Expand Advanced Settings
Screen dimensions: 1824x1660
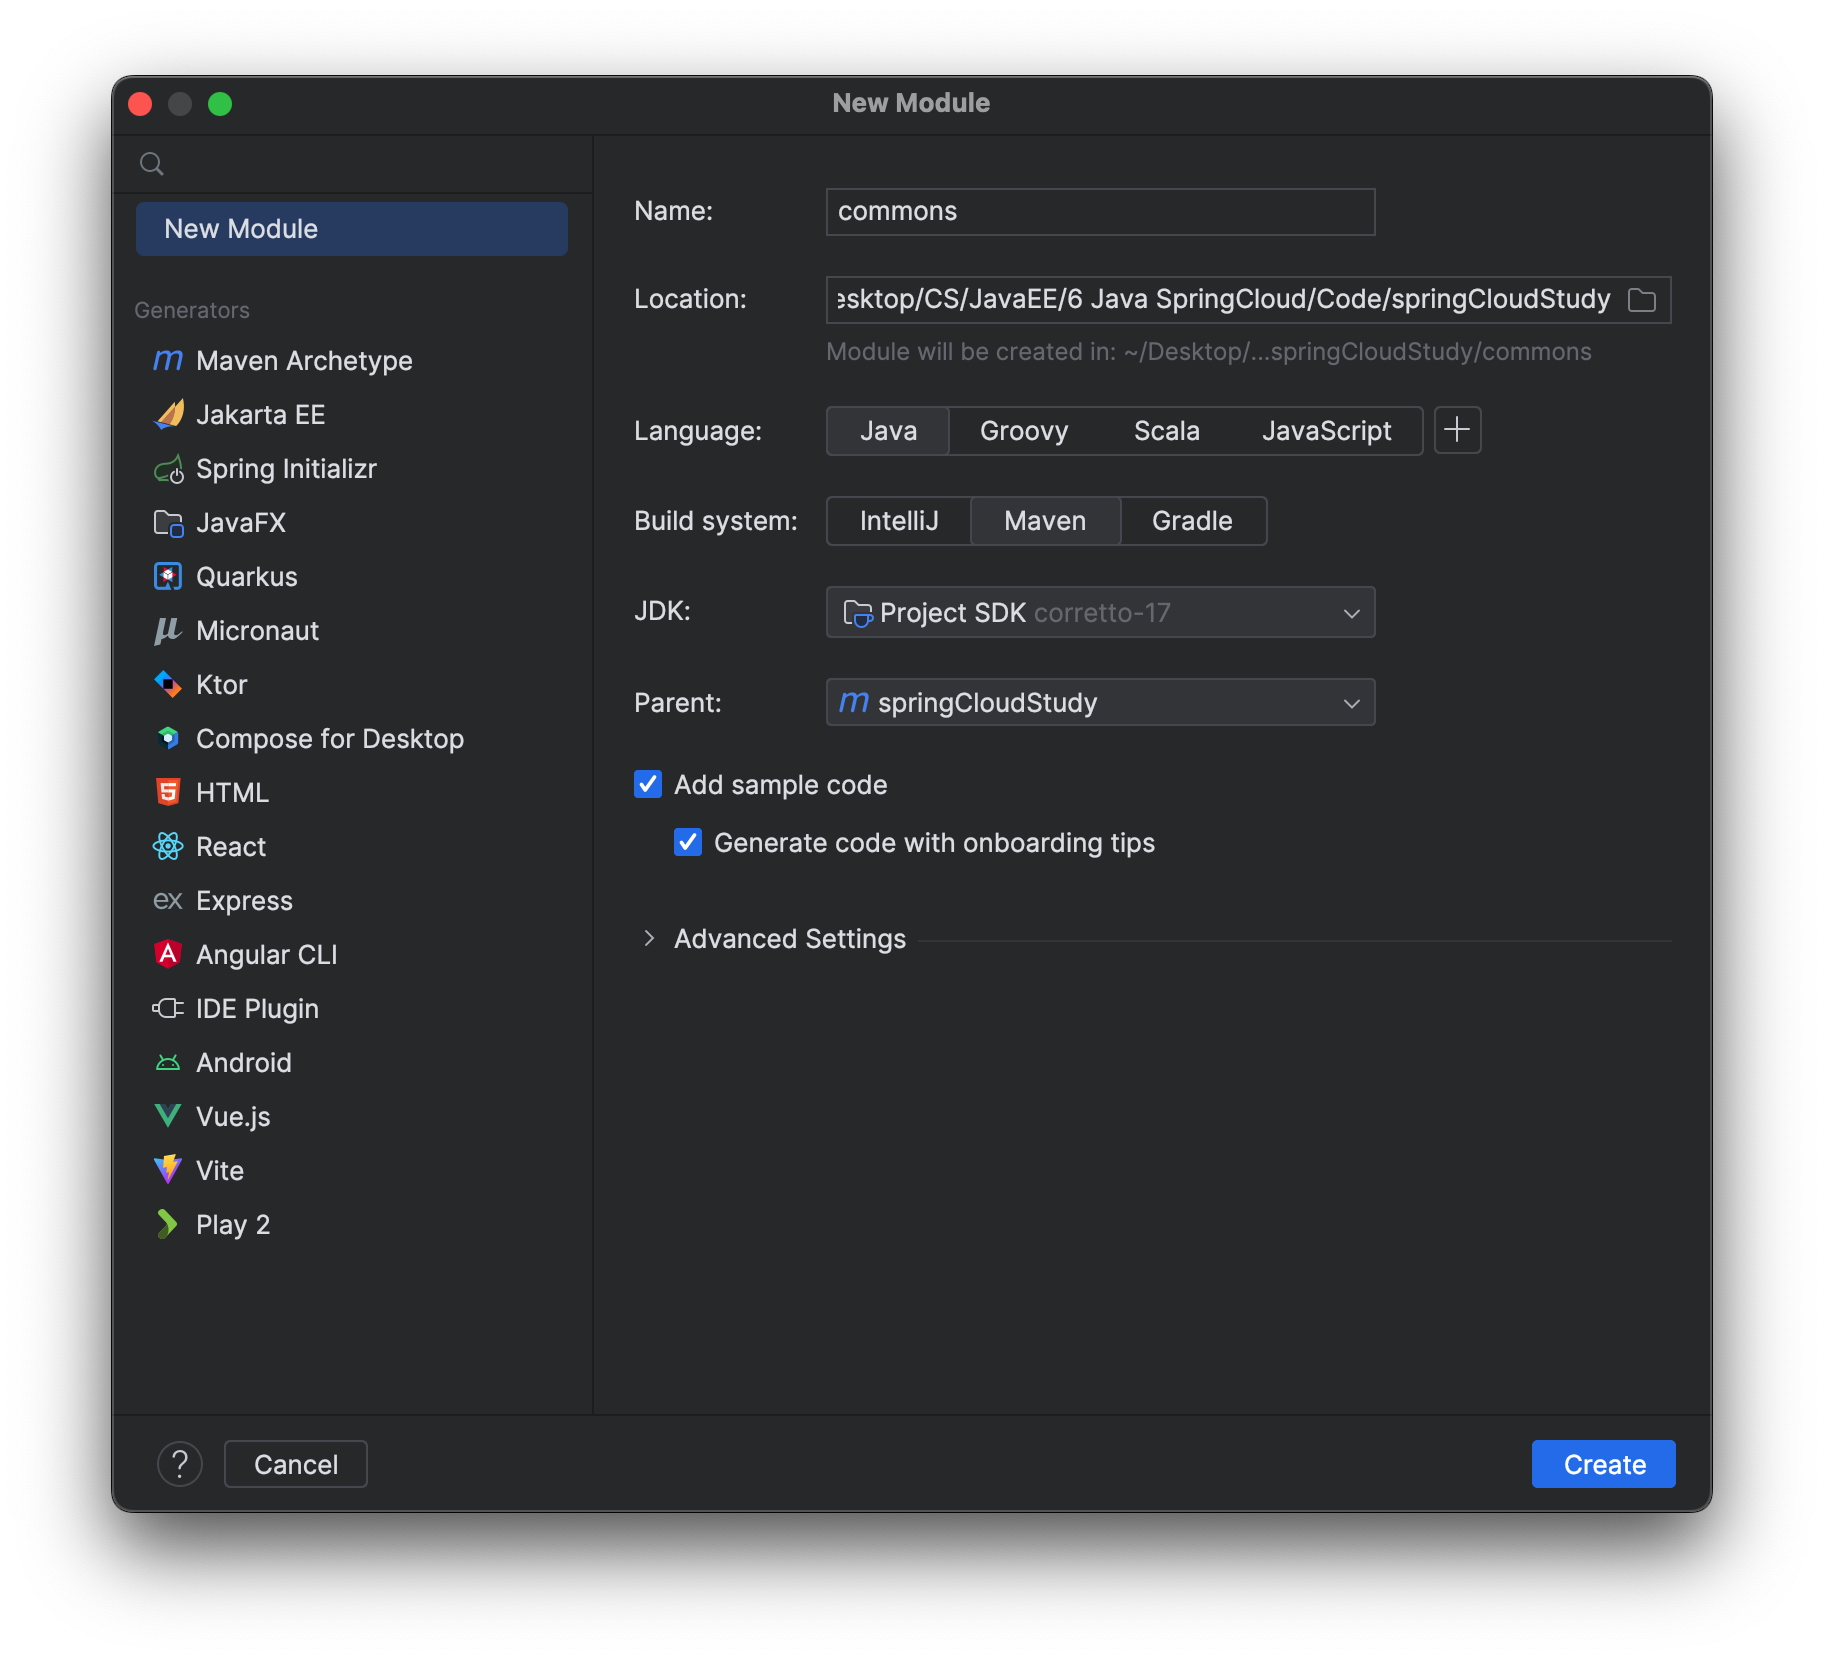[x=788, y=938]
